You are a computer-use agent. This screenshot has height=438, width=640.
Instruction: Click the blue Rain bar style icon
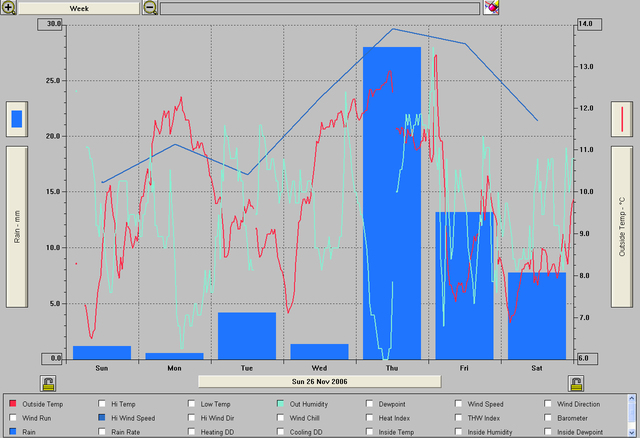click(x=16, y=120)
